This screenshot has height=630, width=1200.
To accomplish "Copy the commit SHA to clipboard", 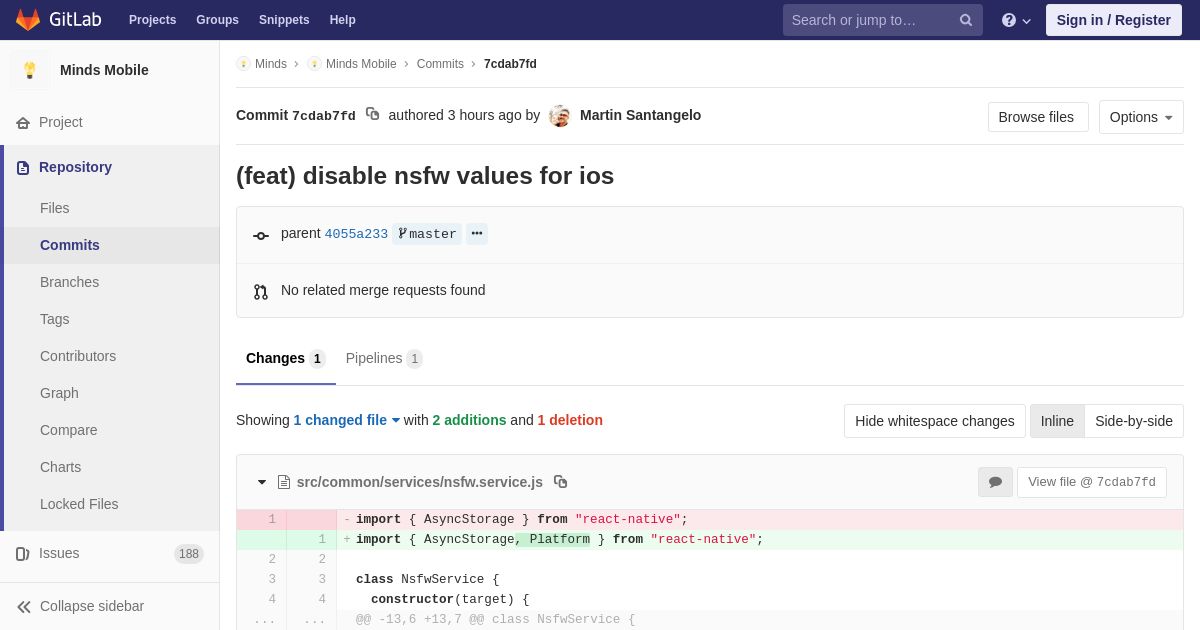I will click(372, 114).
